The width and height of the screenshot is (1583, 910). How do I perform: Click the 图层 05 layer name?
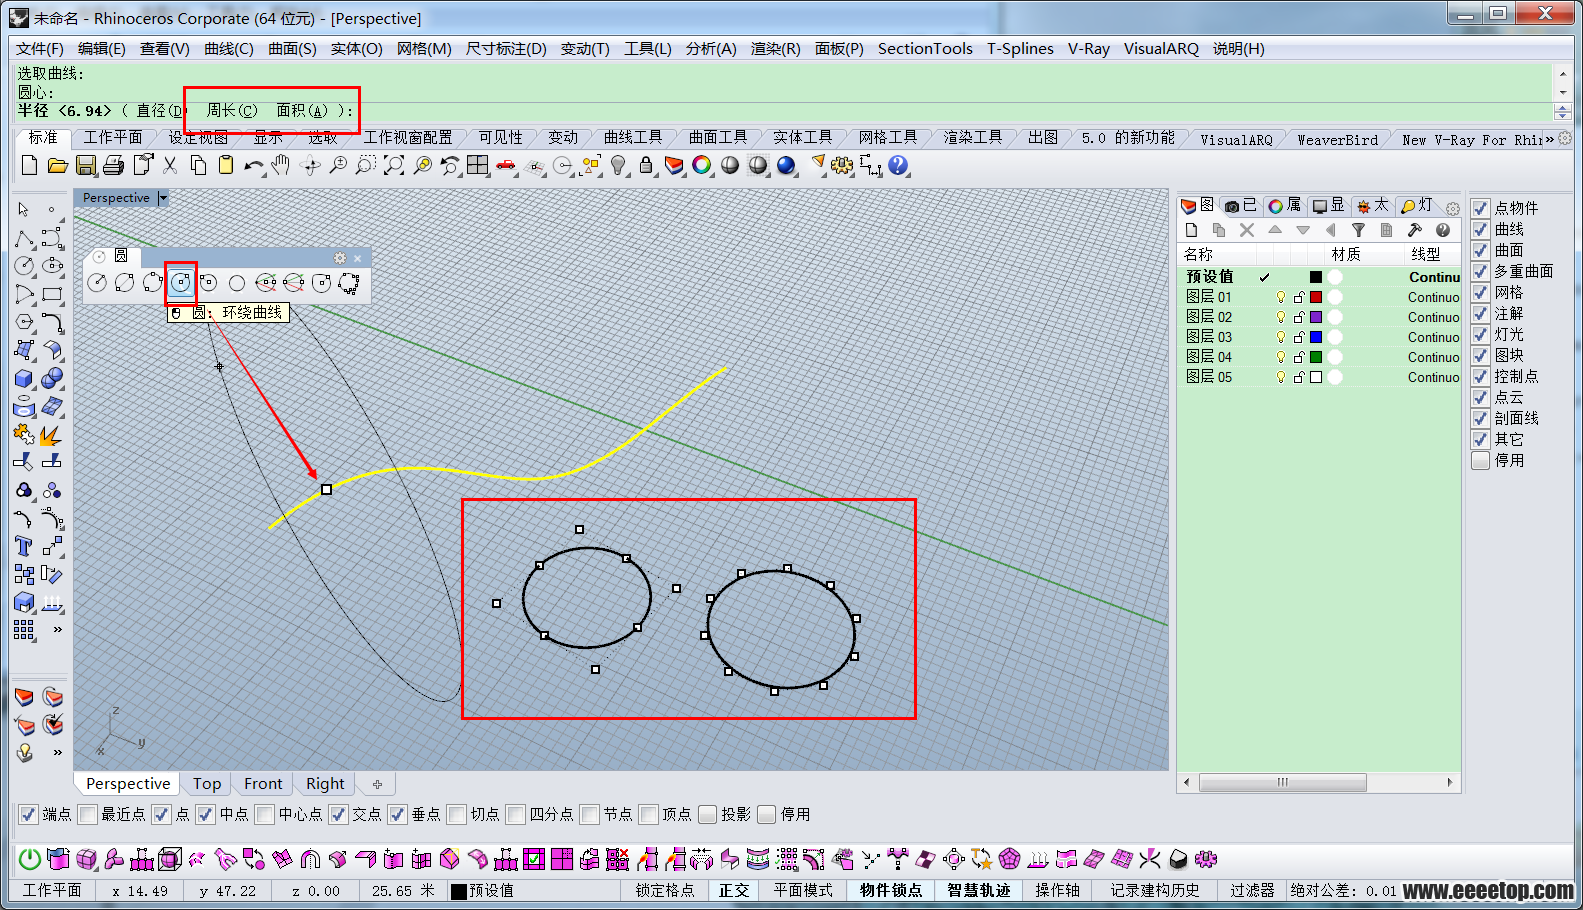1209,377
